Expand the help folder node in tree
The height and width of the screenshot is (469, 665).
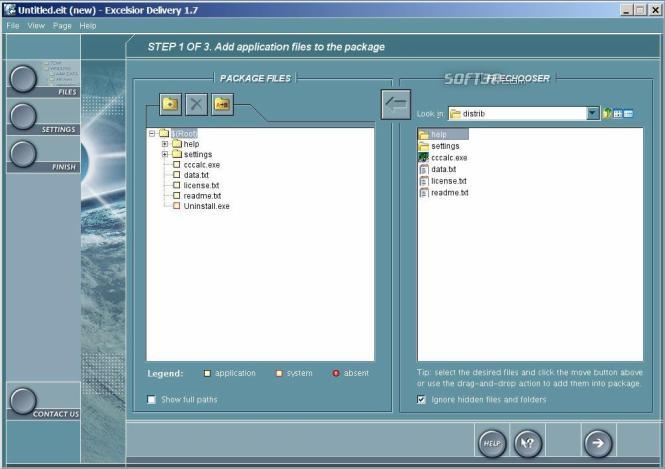[x=165, y=144]
